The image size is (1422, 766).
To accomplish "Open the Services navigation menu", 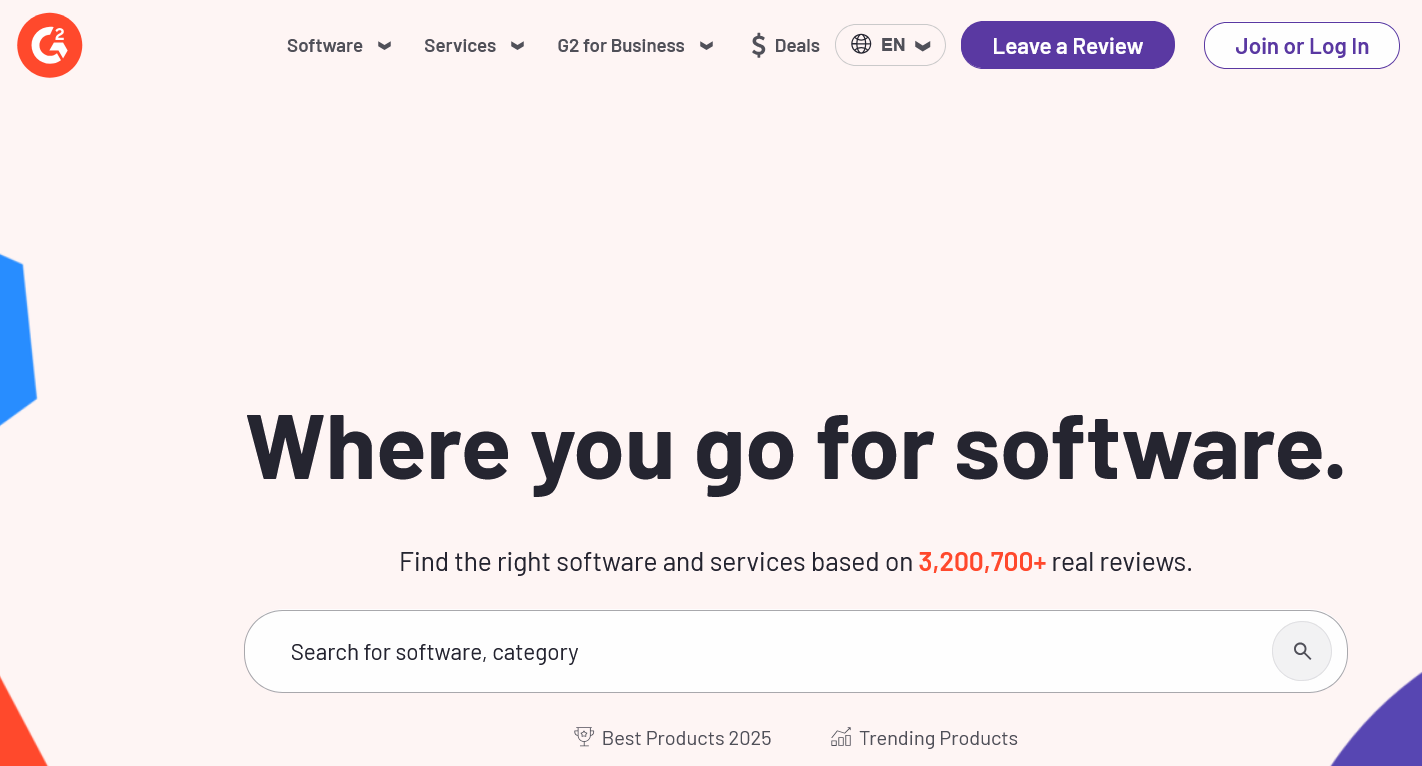I will pos(460,46).
